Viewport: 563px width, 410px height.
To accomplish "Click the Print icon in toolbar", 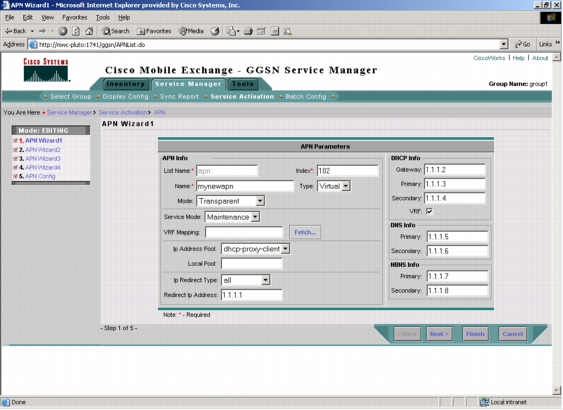I will [248, 31].
